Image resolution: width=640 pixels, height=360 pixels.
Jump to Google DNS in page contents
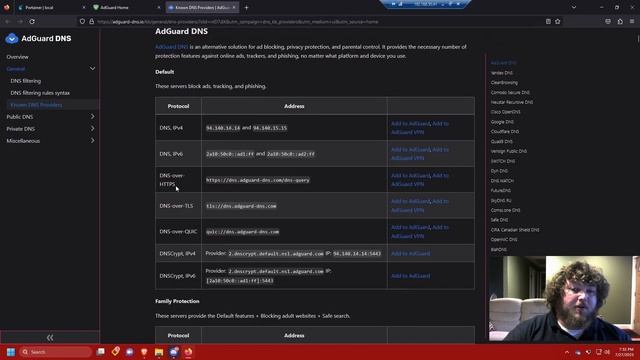[502, 122]
